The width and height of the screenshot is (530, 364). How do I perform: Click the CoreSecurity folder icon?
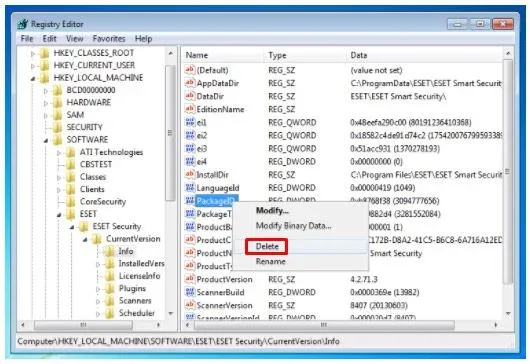click(70, 201)
